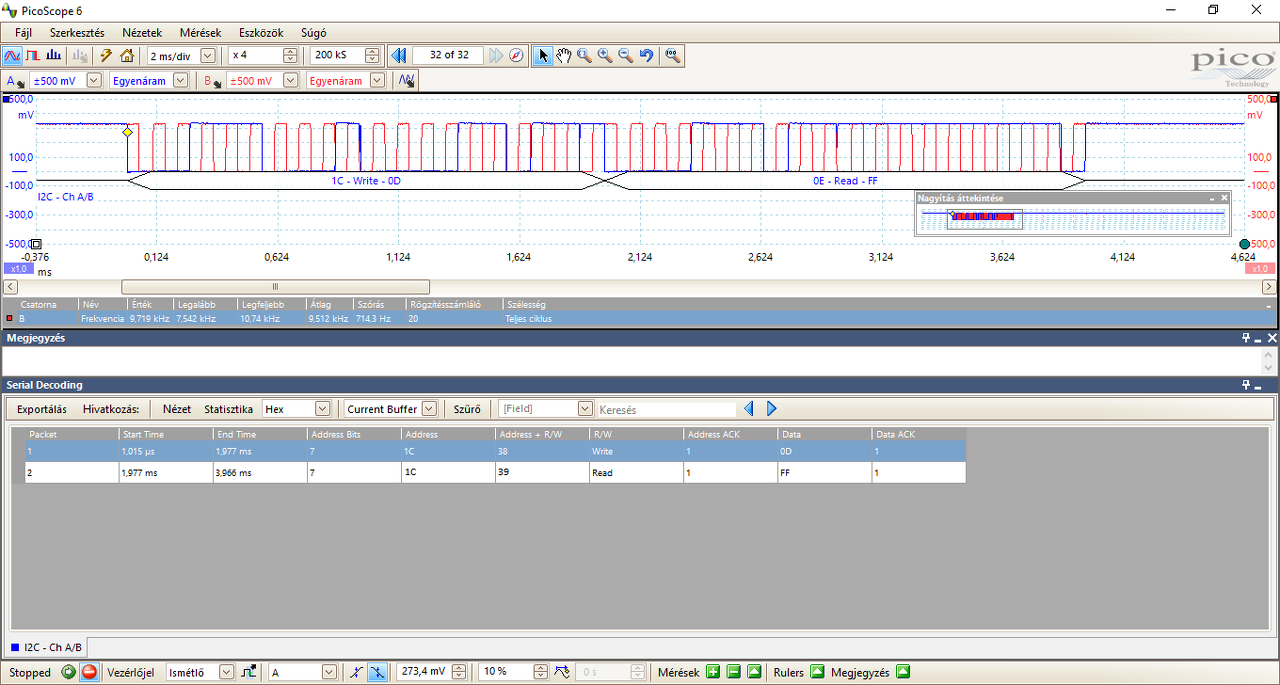Click the Home display icon
1280x685 pixels.
(127, 56)
